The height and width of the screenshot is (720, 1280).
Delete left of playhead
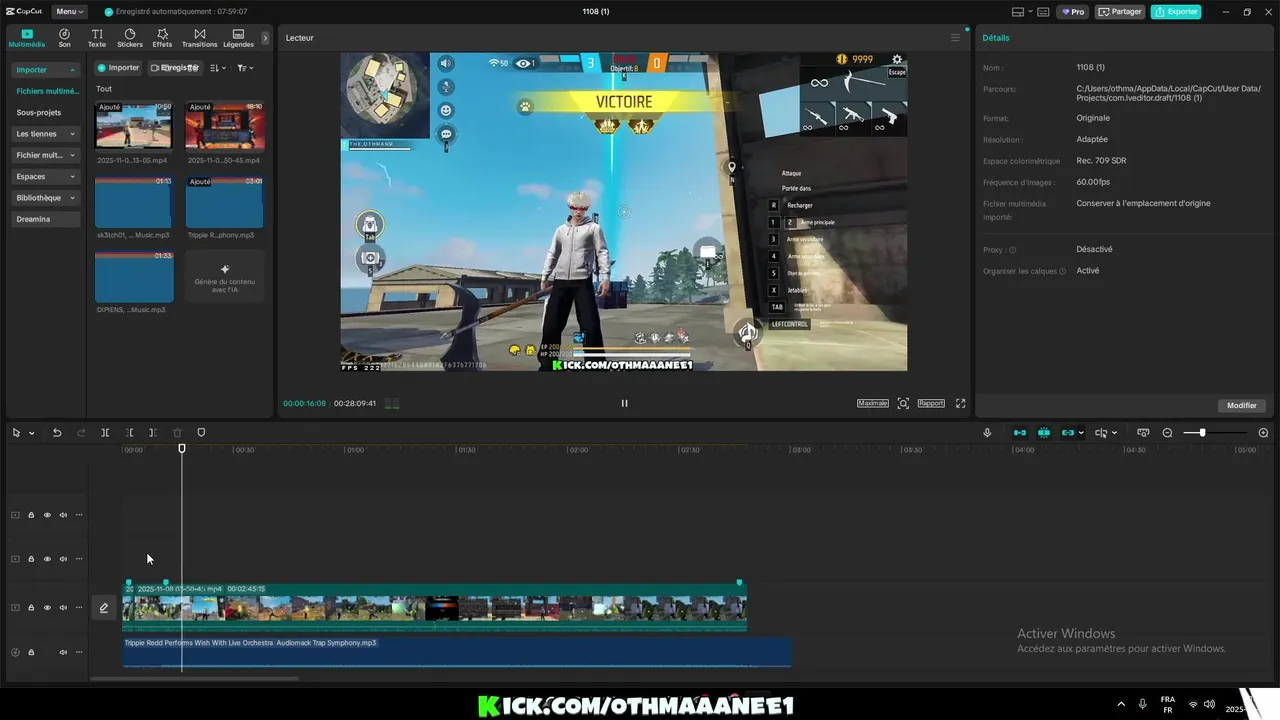click(129, 433)
